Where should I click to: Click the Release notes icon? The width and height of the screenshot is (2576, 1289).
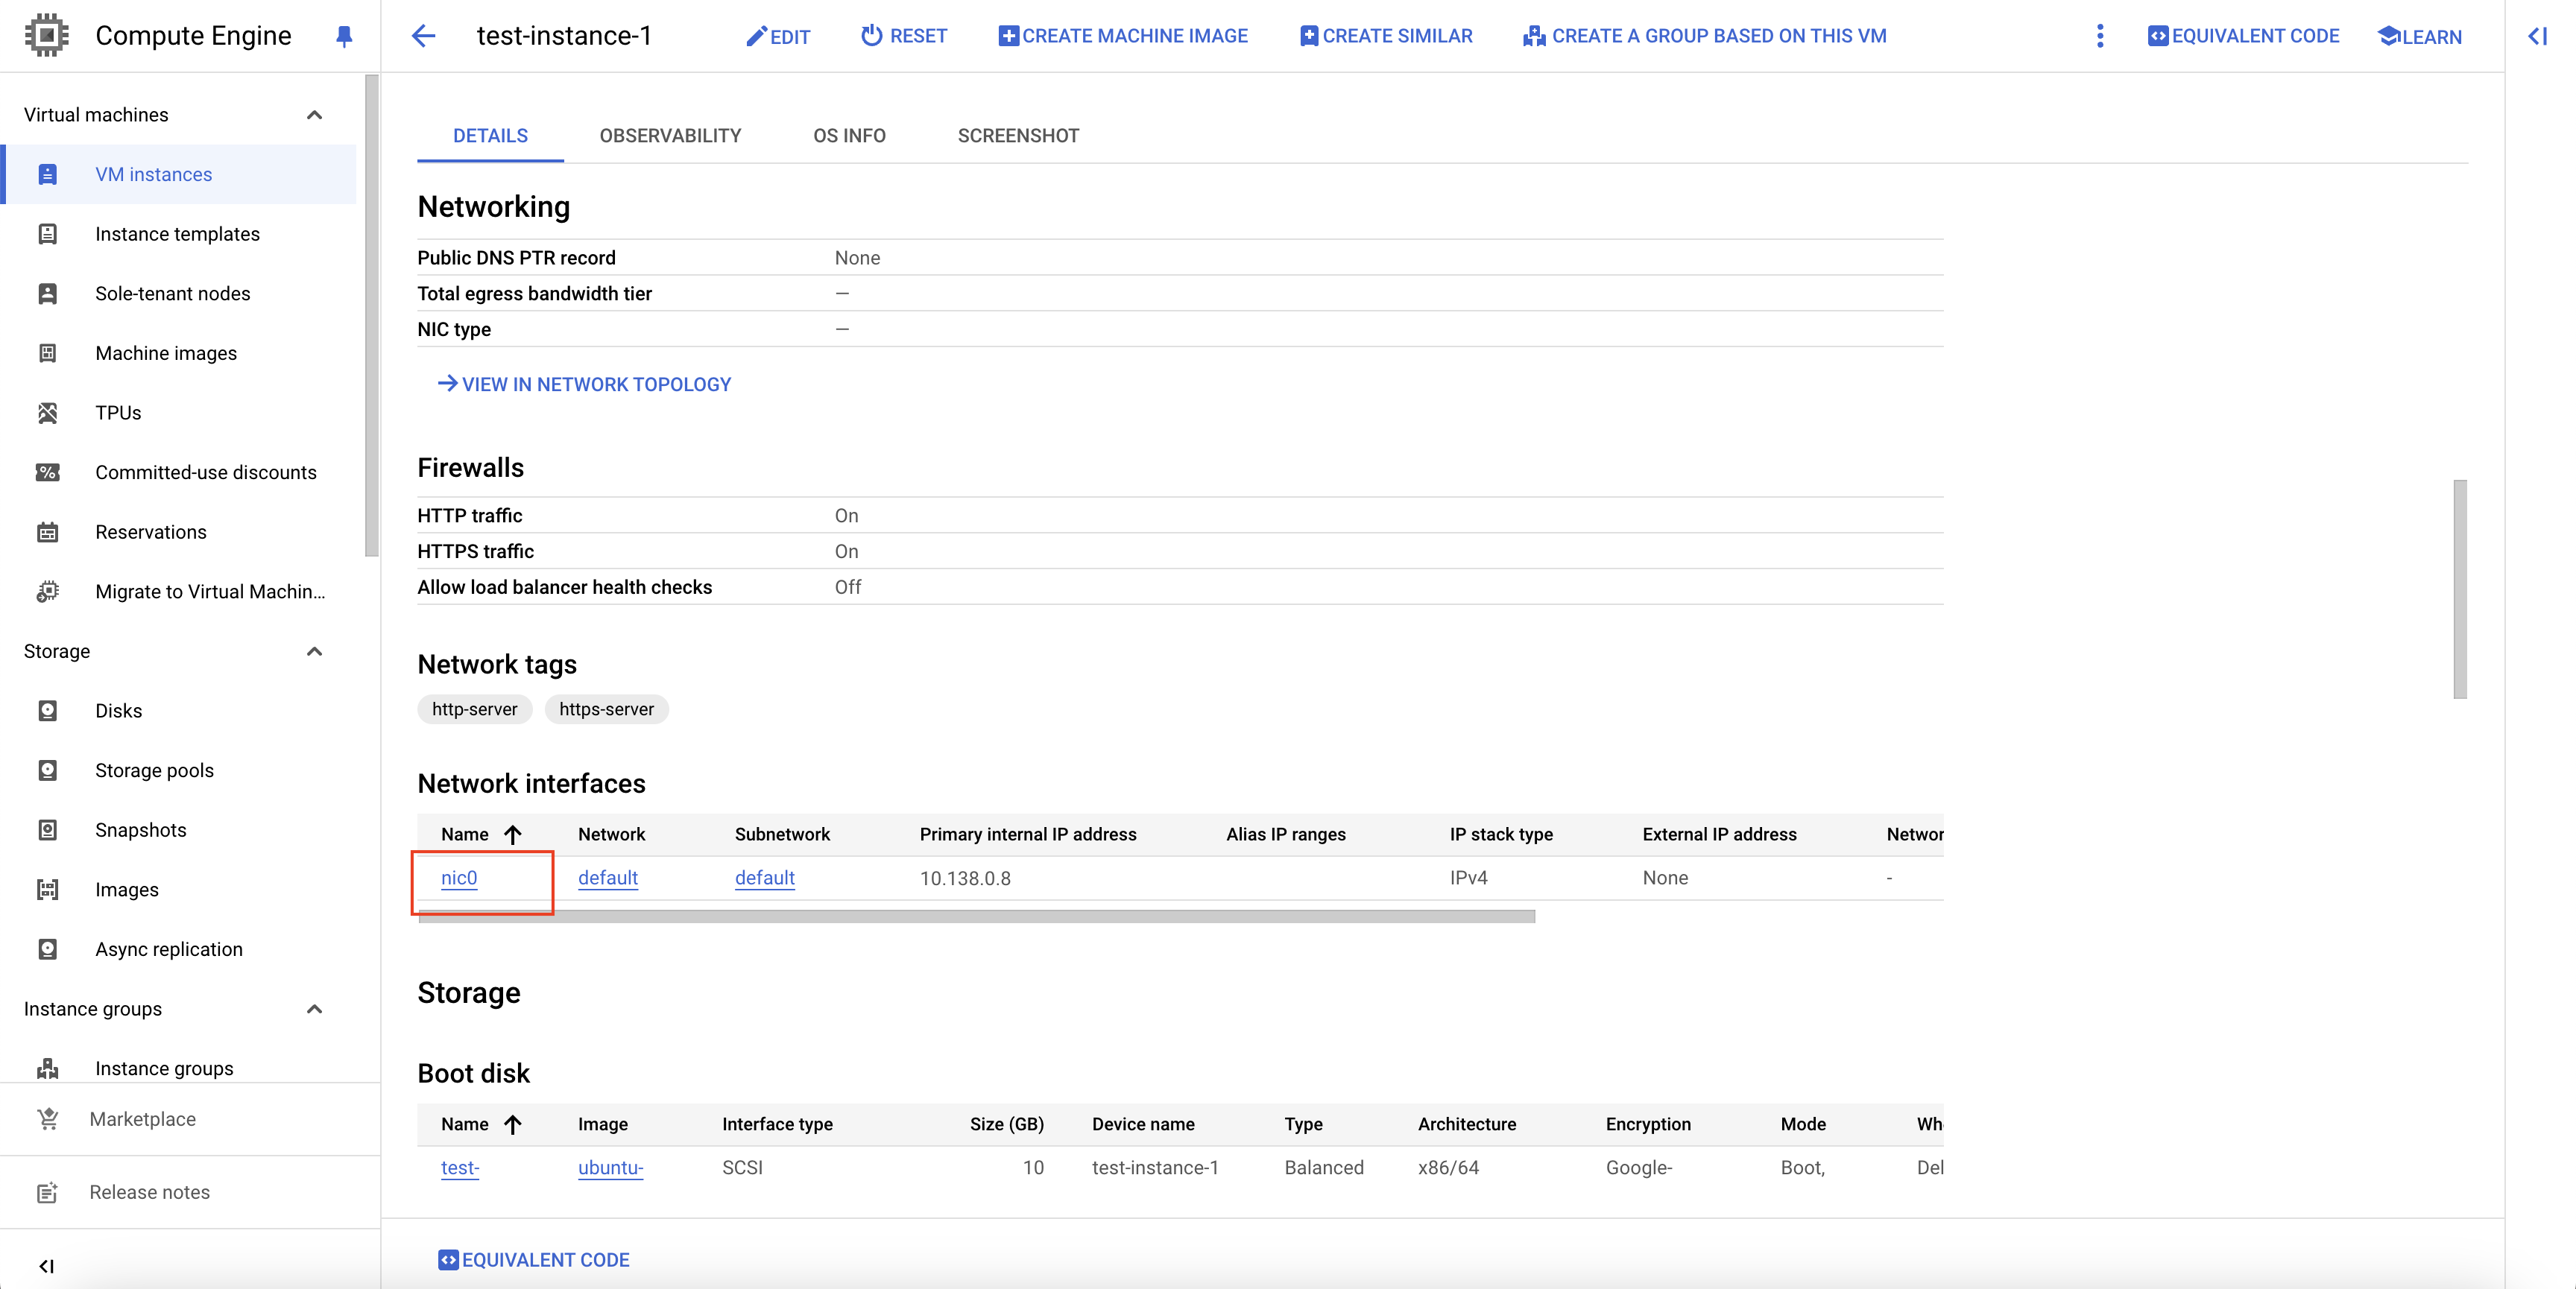click(x=47, y=1192)
